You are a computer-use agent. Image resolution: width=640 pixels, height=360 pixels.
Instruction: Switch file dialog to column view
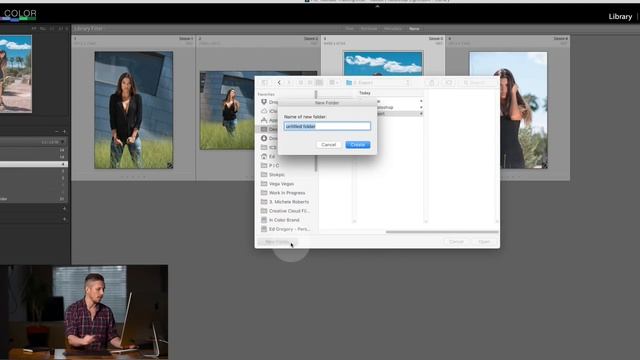319,82
